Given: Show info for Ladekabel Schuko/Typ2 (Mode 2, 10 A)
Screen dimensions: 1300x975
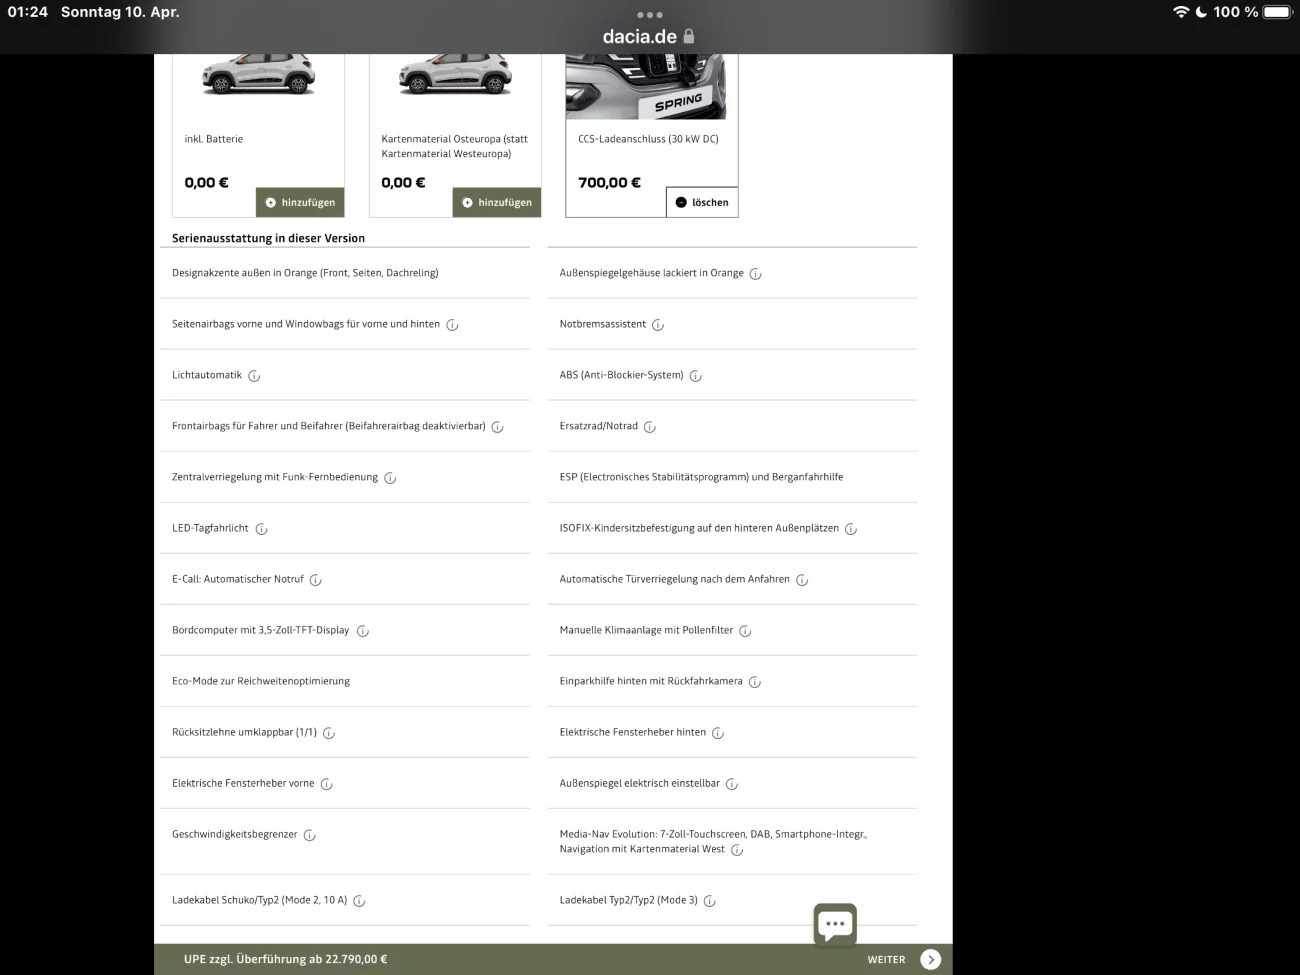Looking at the screenshot, I should (359, 901).
